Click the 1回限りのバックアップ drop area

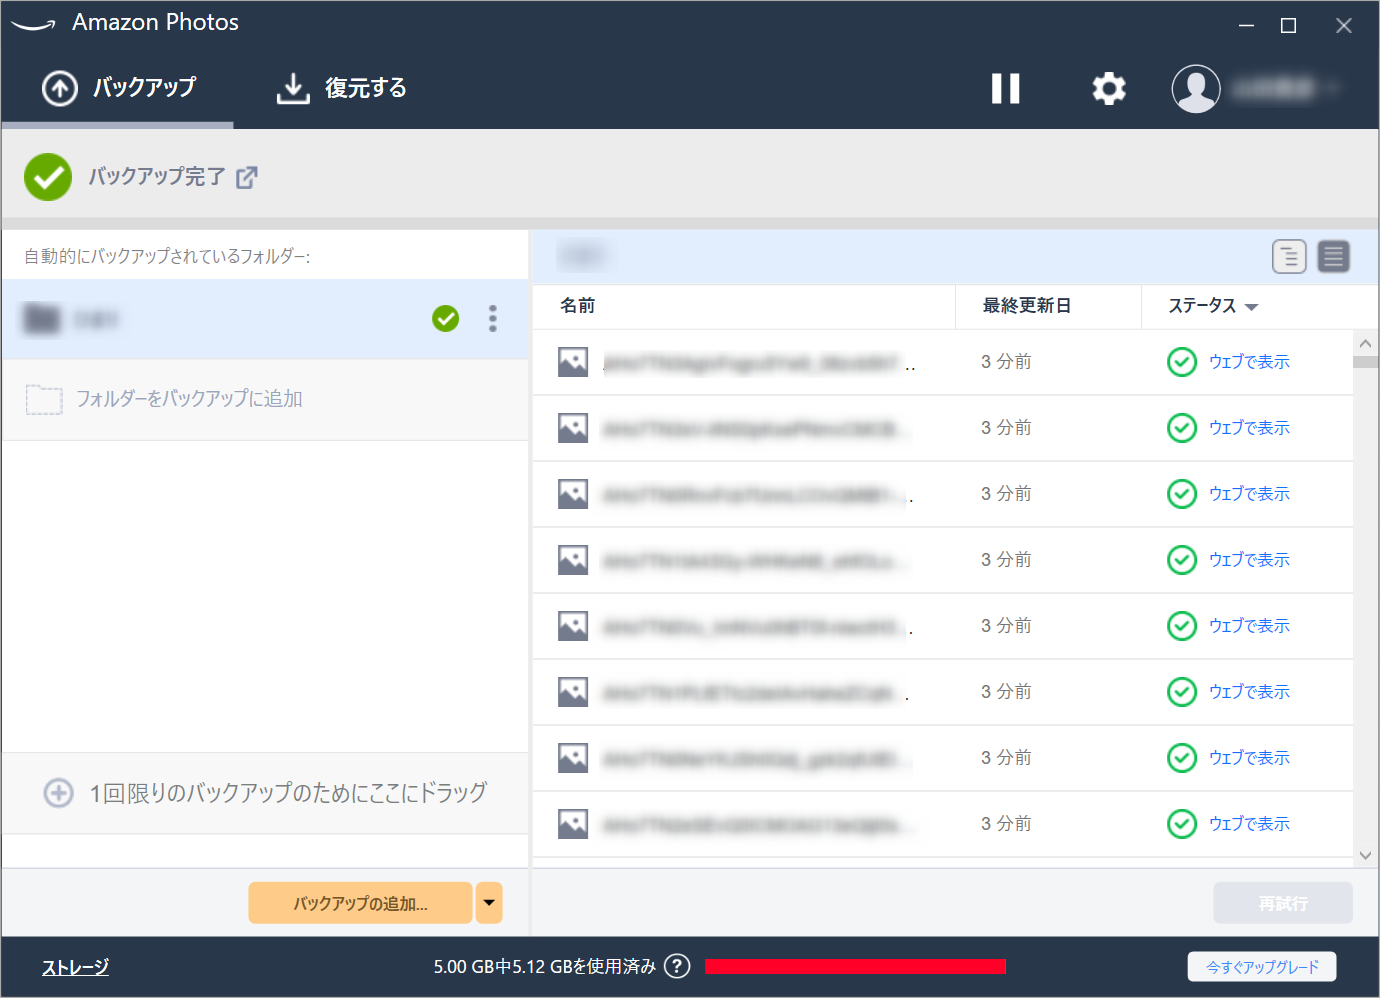265,793
